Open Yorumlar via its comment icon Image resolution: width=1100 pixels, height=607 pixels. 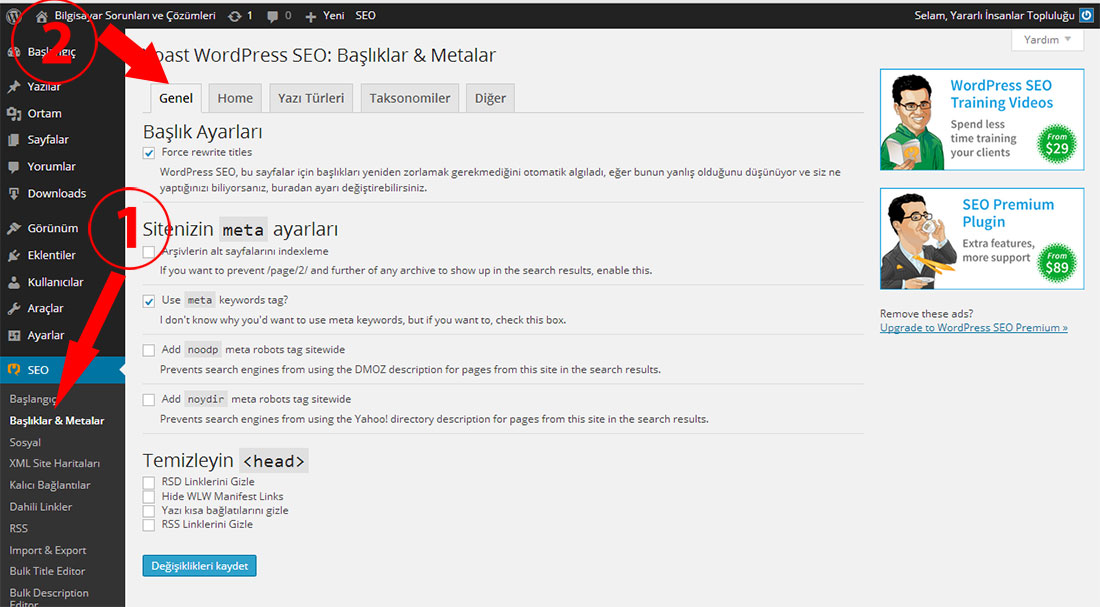pyautogui.click(x=13, y=167)
